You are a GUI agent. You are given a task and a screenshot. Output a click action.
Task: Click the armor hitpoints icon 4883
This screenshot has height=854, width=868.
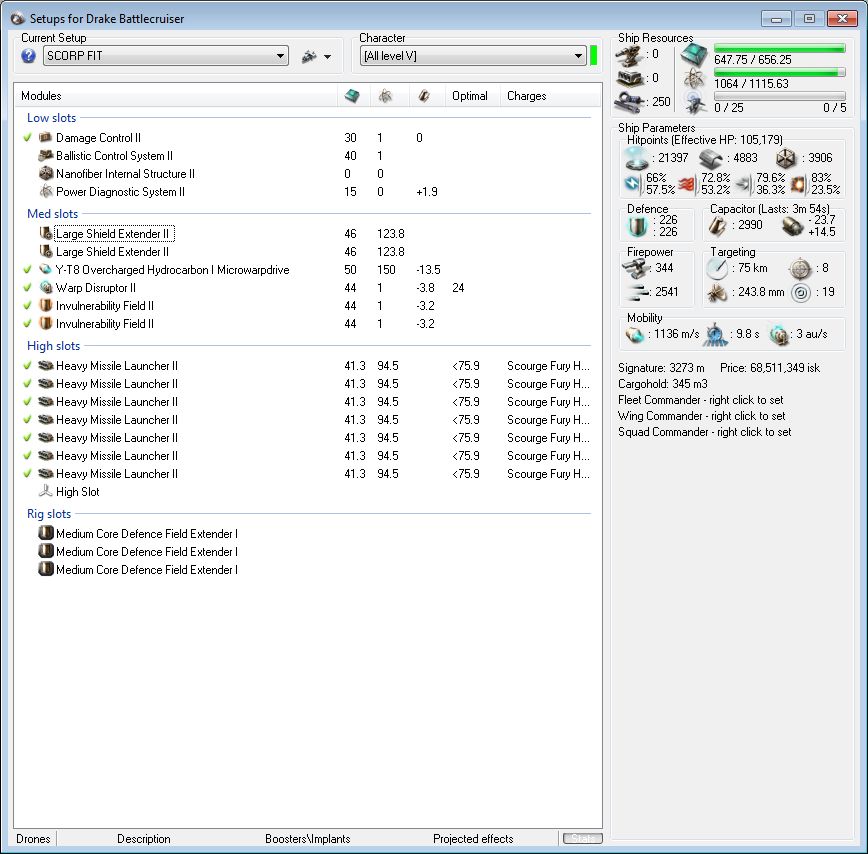coord(711,159)
